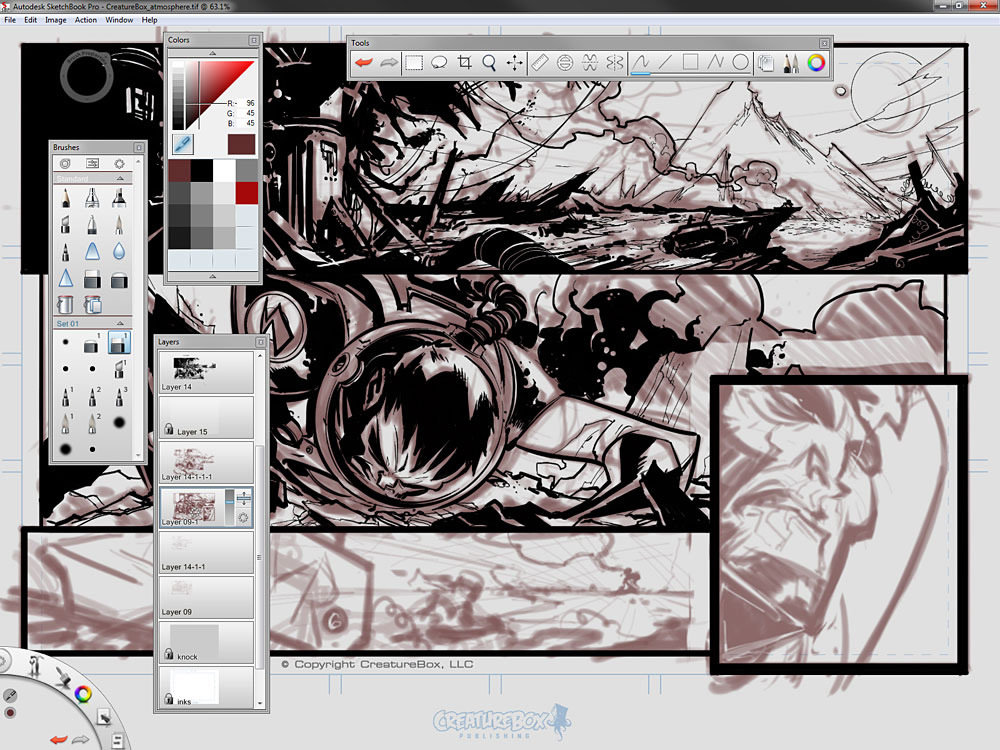Toggle the Ruler tool

(x=540, y=62)
